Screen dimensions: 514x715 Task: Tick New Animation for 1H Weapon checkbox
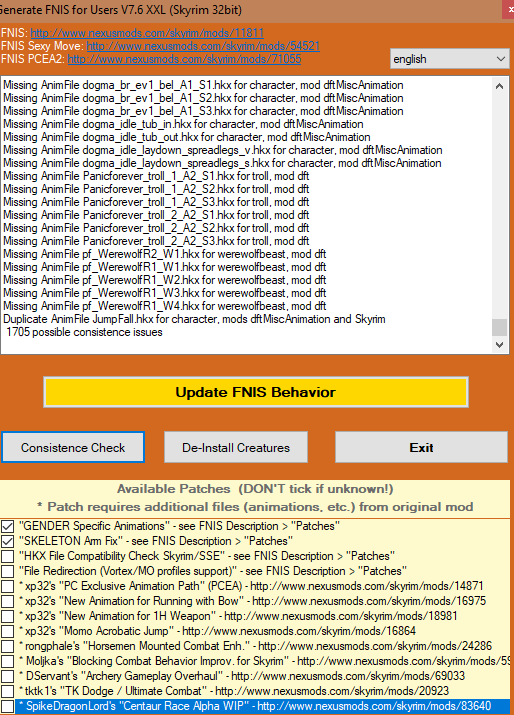click(7, 617)
